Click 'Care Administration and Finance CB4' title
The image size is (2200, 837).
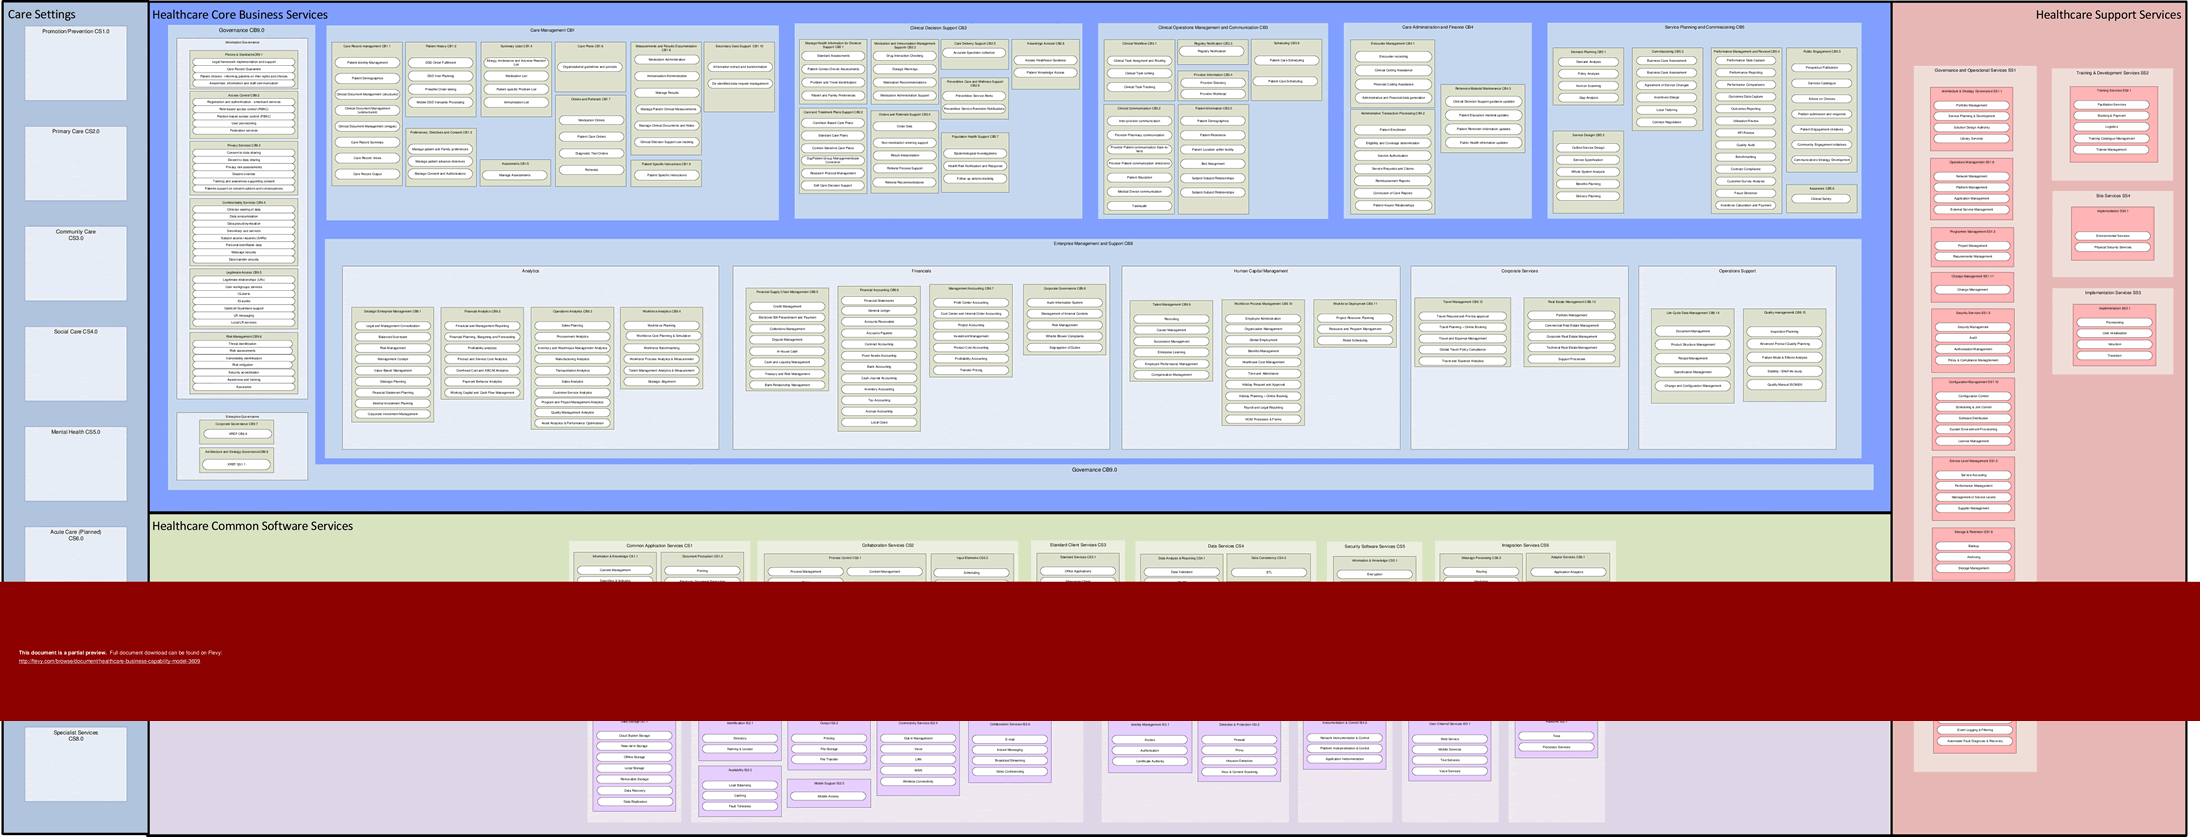(x=1437, y=28)
